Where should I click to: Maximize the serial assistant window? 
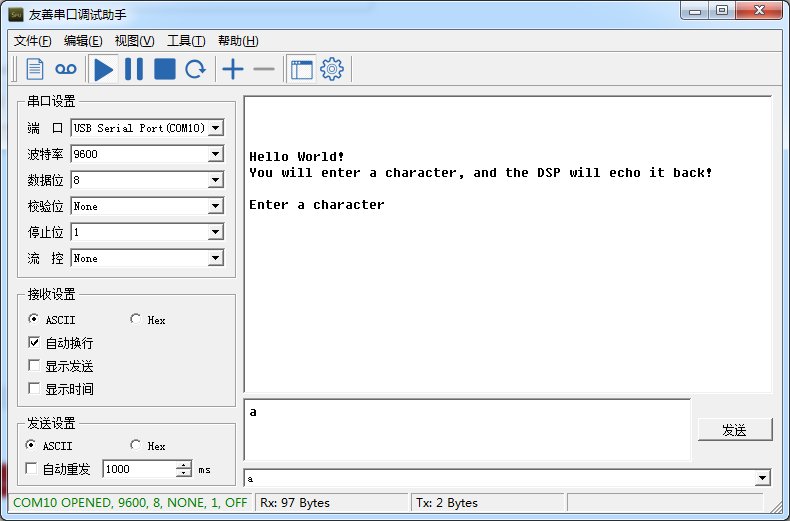pyautogui.click(x=722, y=11)
